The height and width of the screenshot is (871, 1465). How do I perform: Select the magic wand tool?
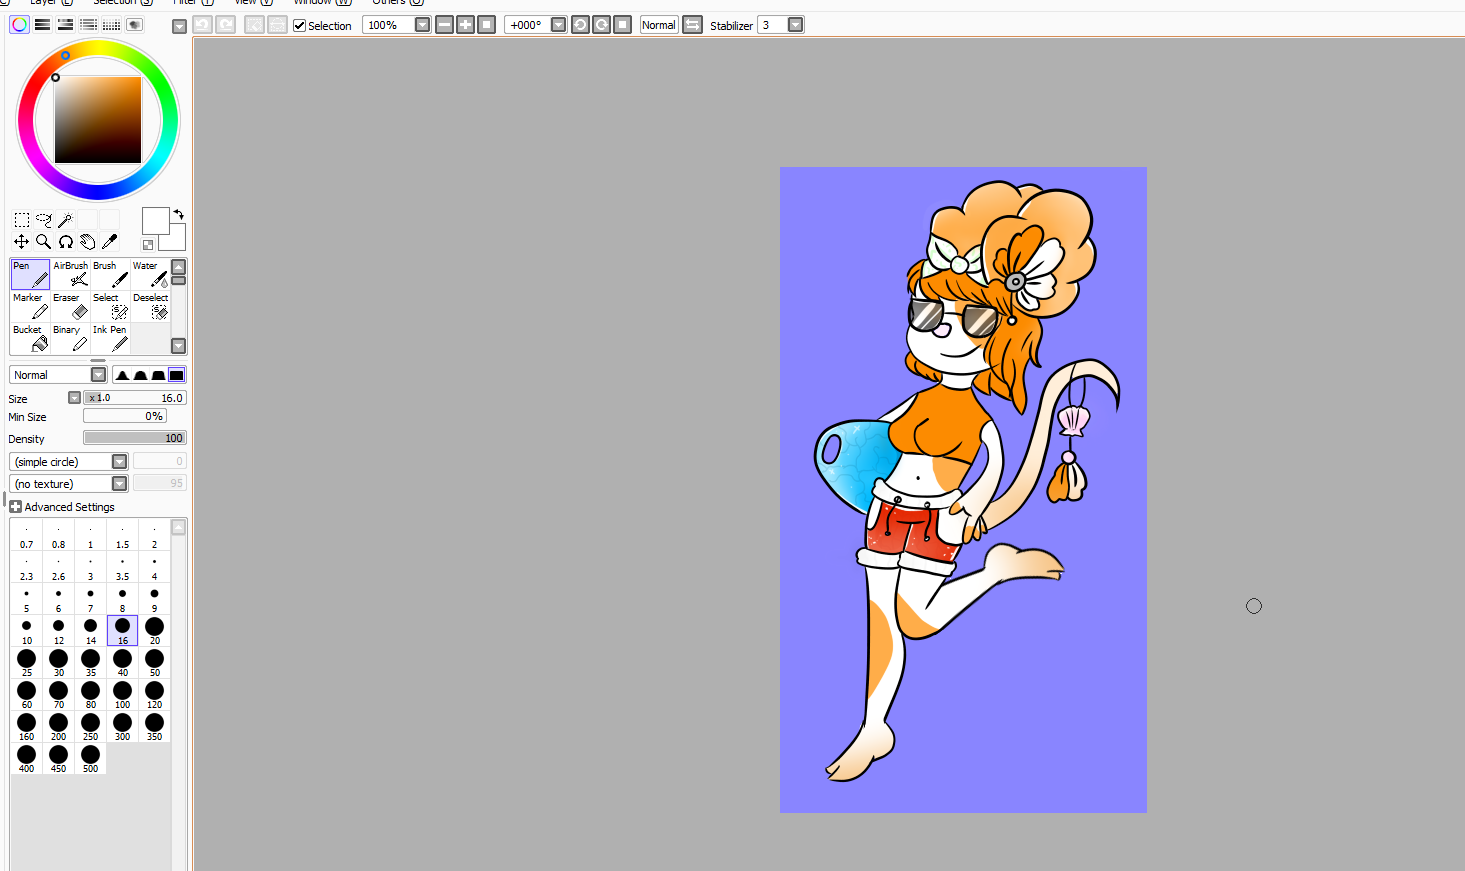[65, 220]
